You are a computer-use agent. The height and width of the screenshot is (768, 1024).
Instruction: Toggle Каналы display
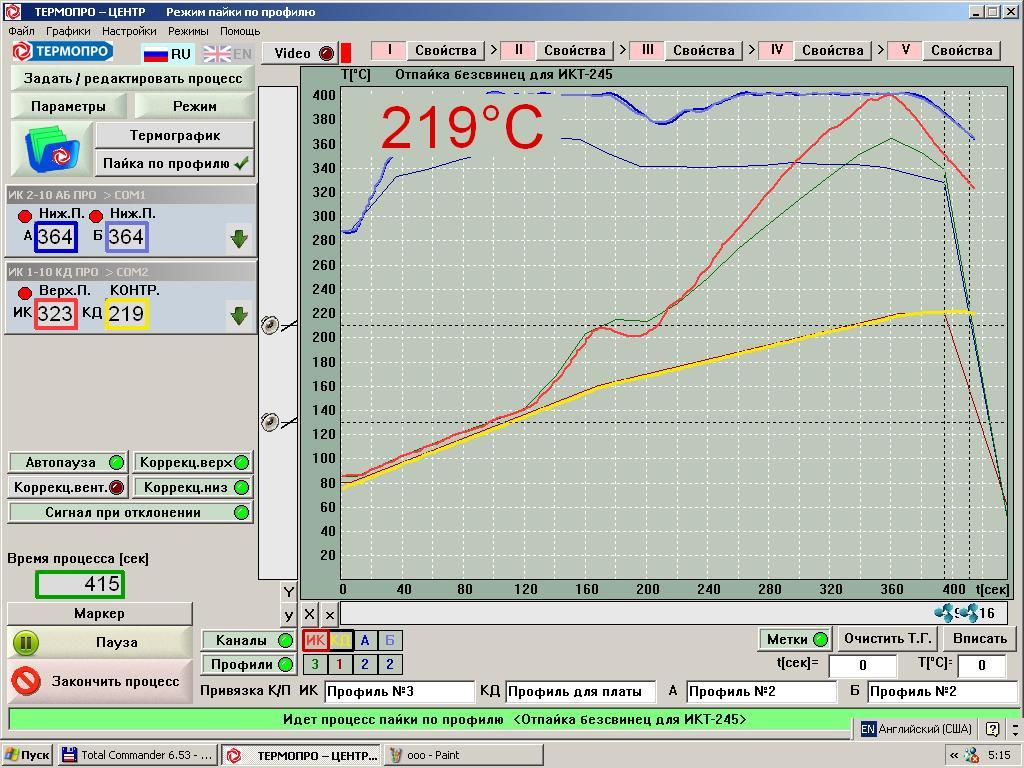248,641
